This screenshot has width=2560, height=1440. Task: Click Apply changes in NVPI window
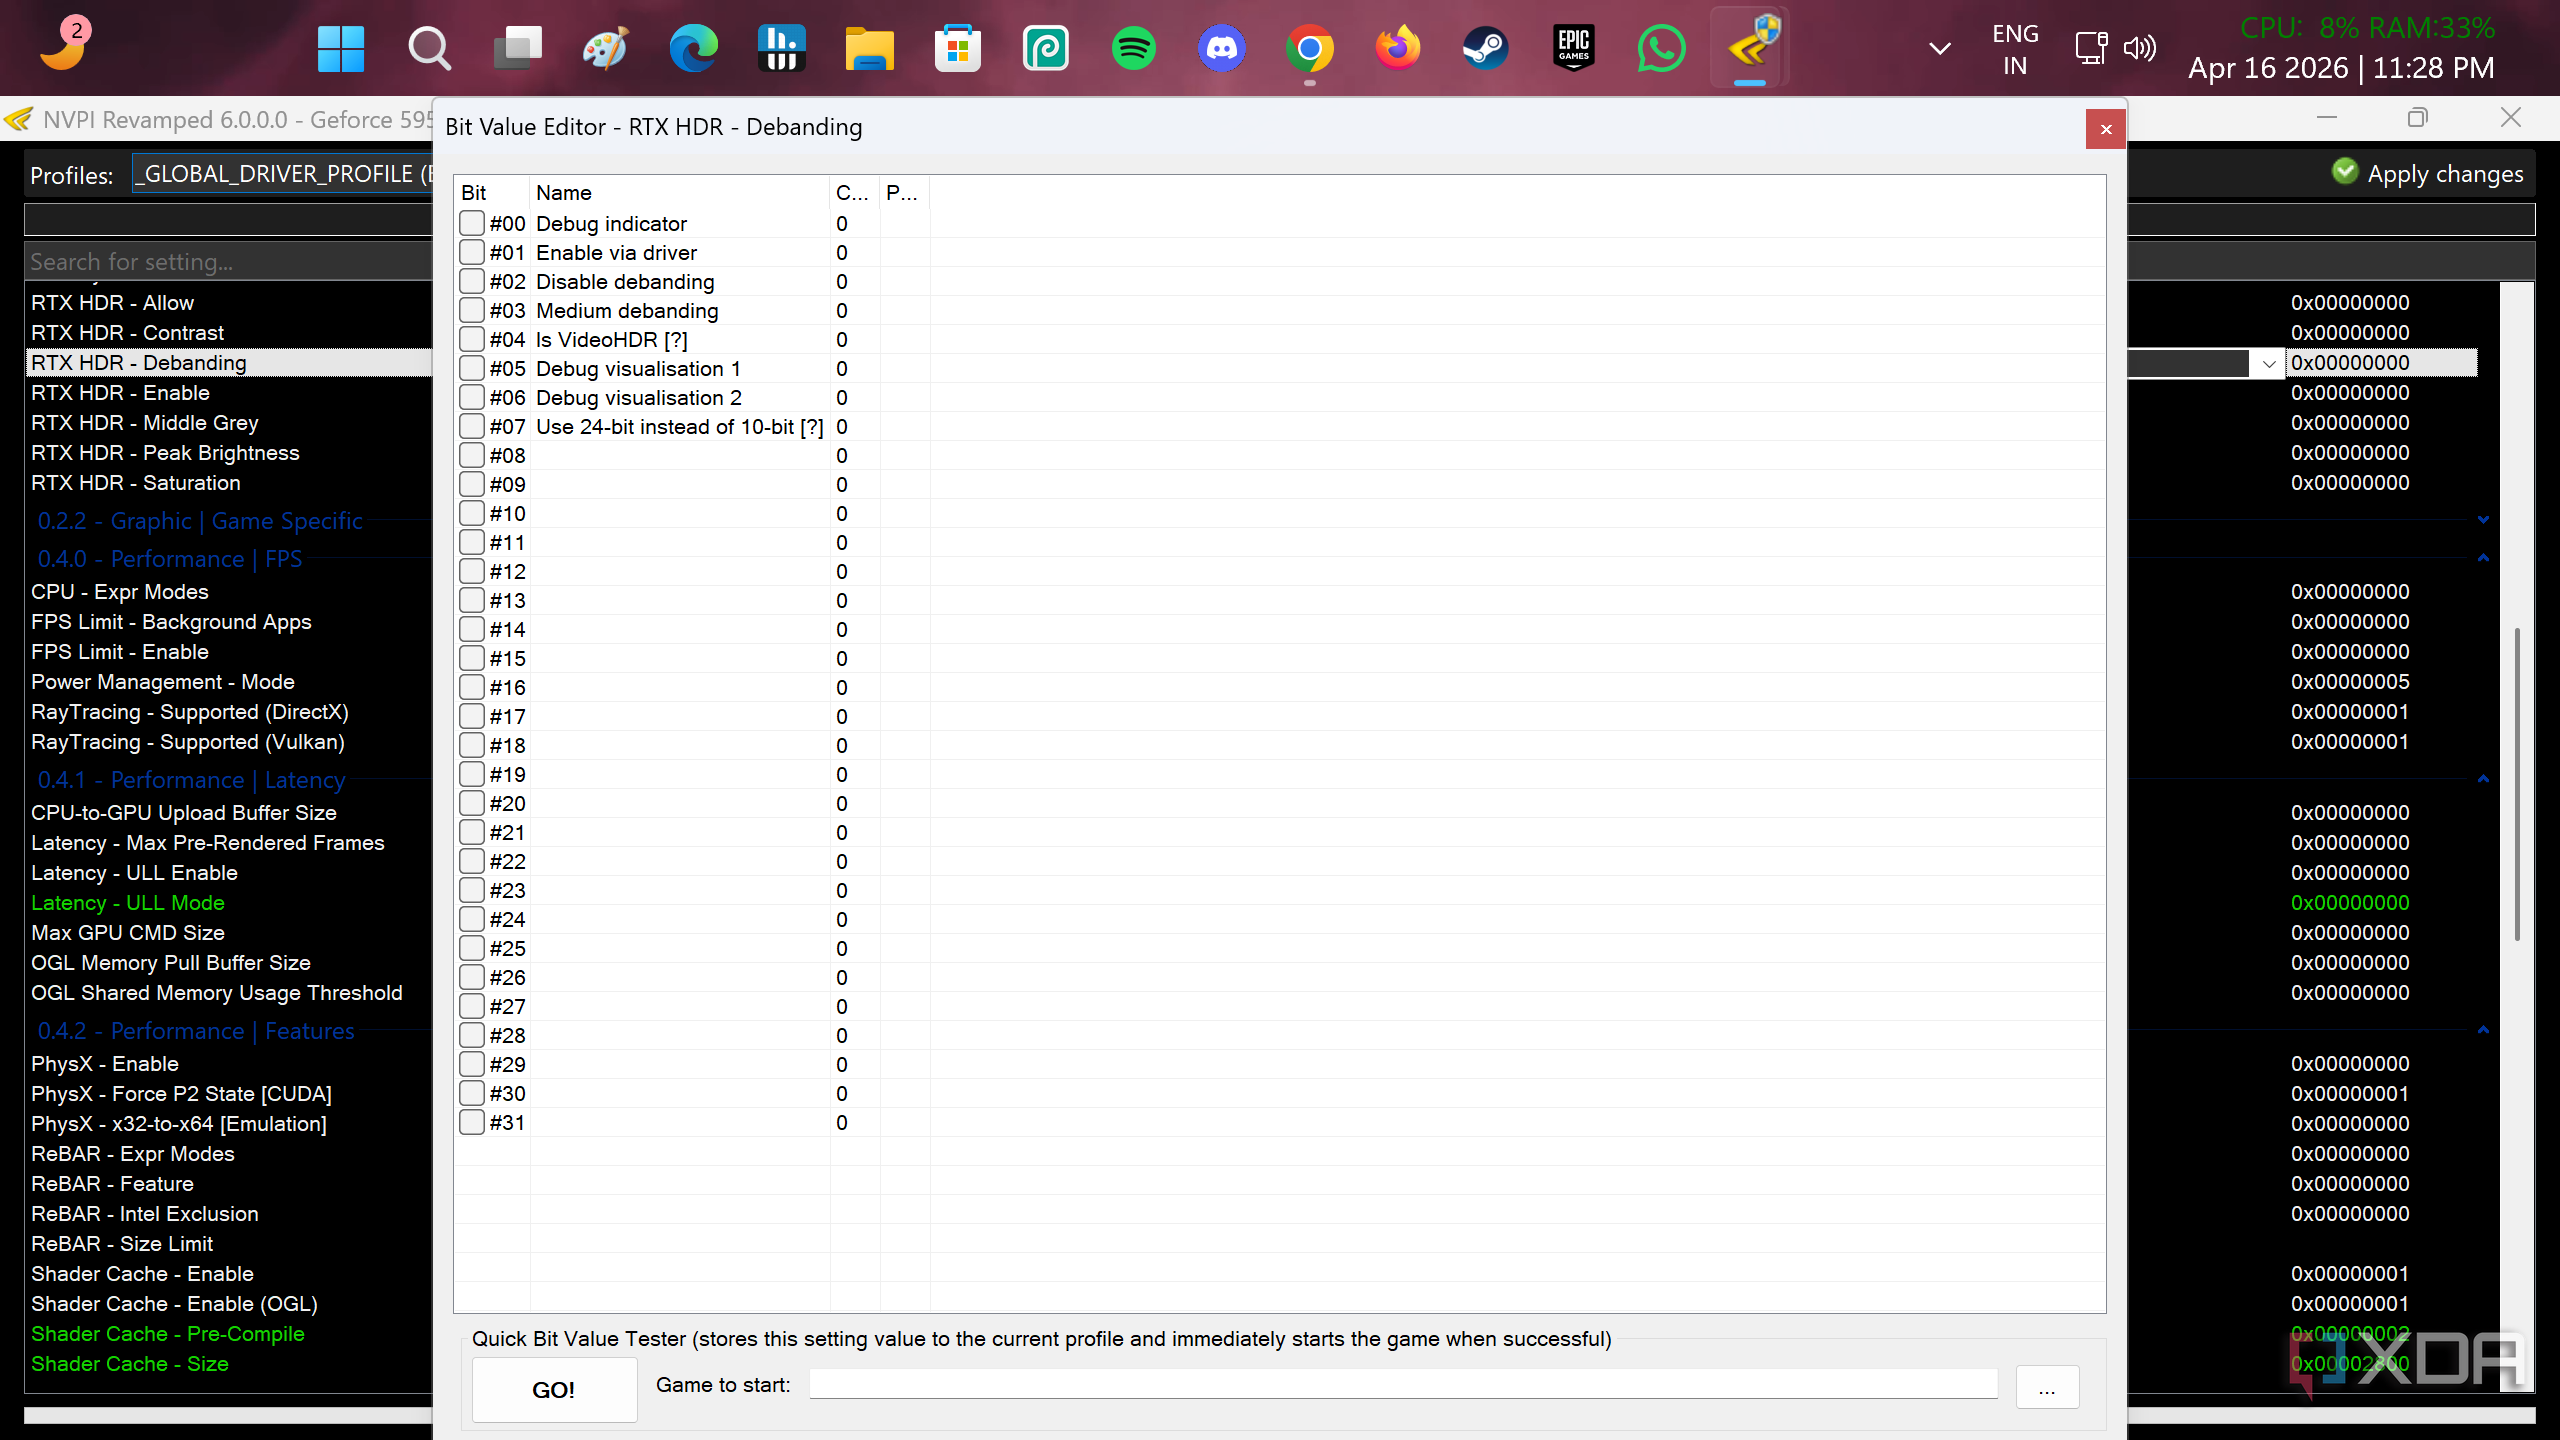point(2428,174)
